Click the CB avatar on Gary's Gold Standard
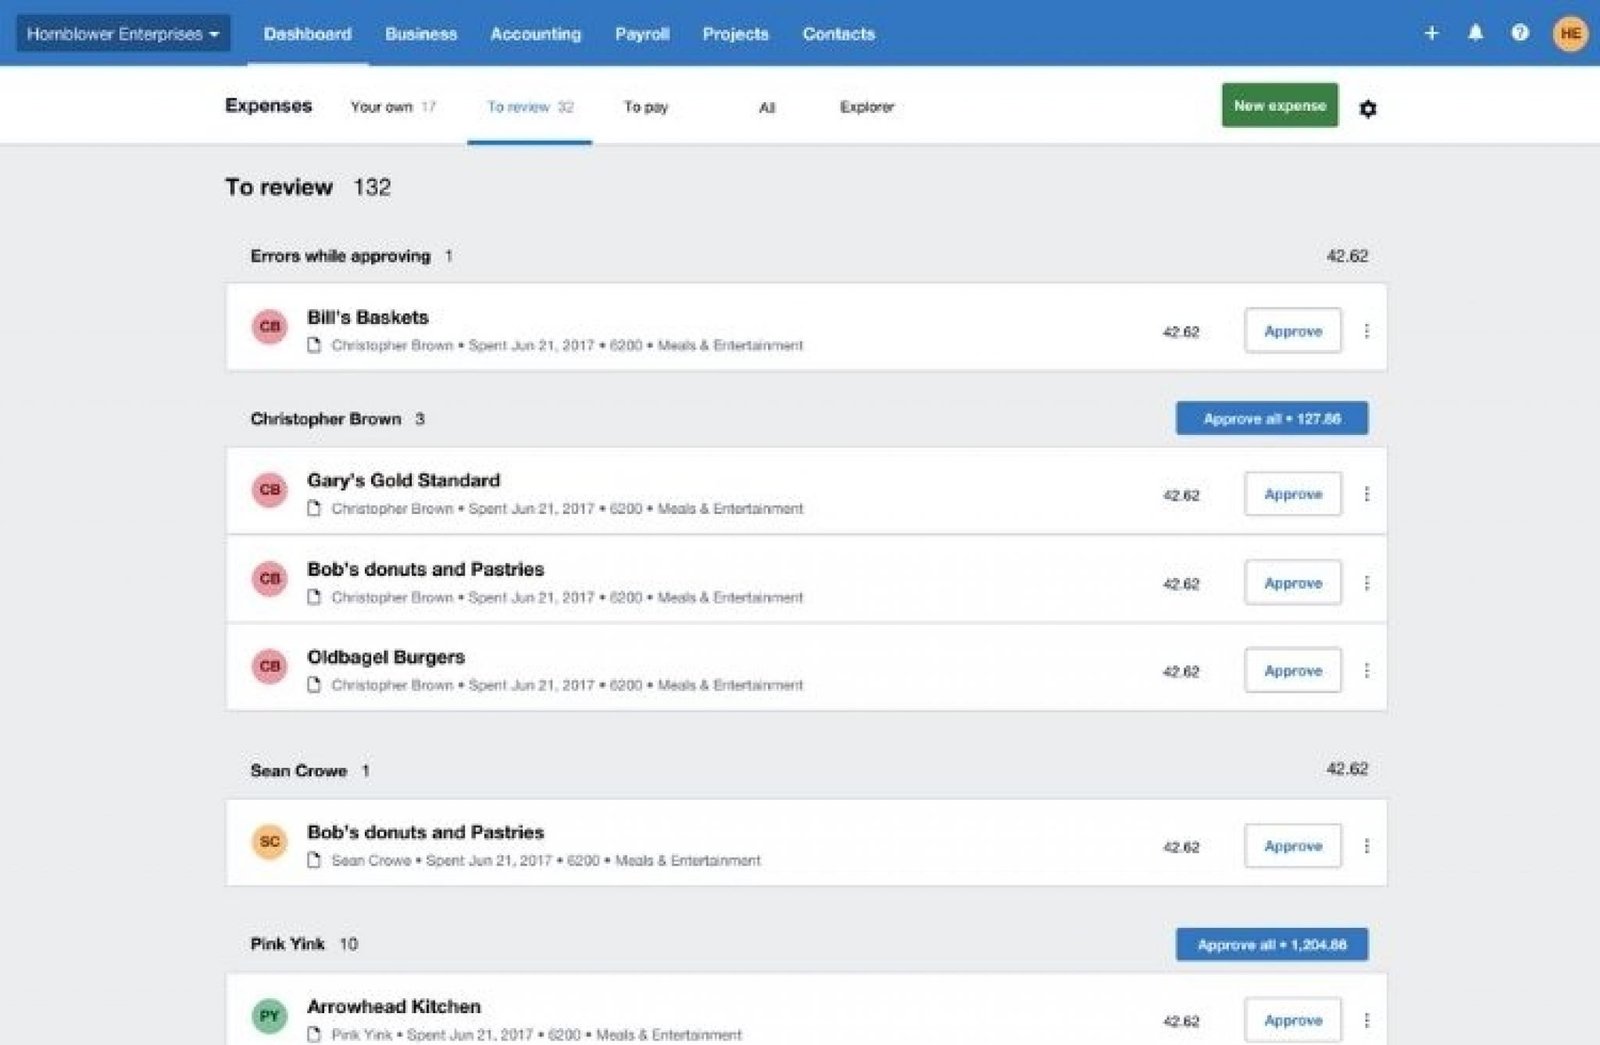 click(x=269, y=489)
